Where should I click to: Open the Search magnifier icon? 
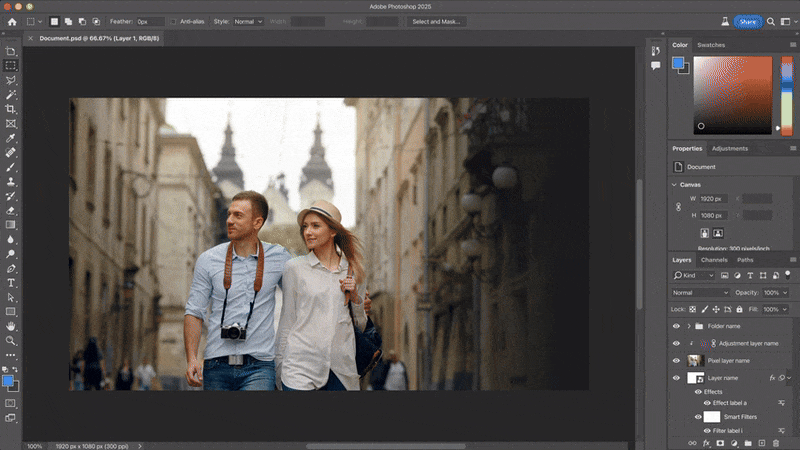click(x=771, y=21)
